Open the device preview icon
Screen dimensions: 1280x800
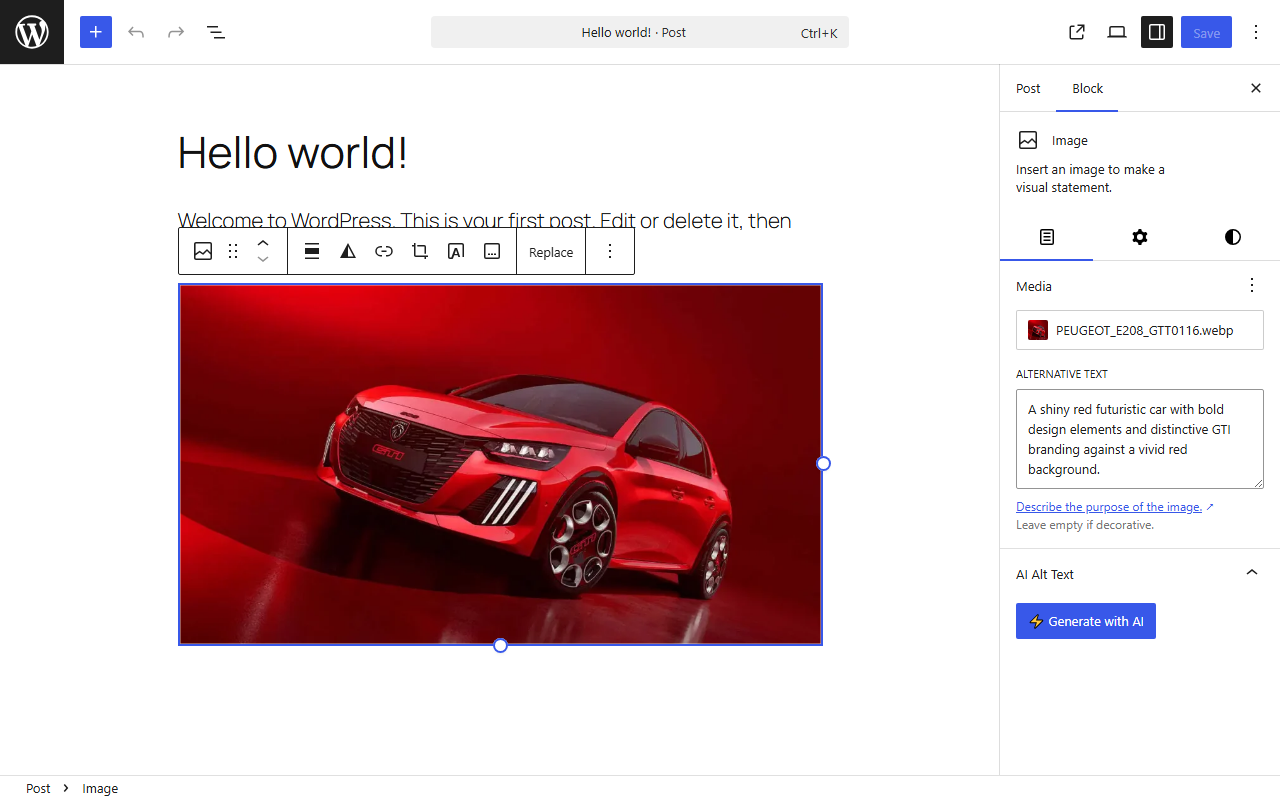point(1117,32)
